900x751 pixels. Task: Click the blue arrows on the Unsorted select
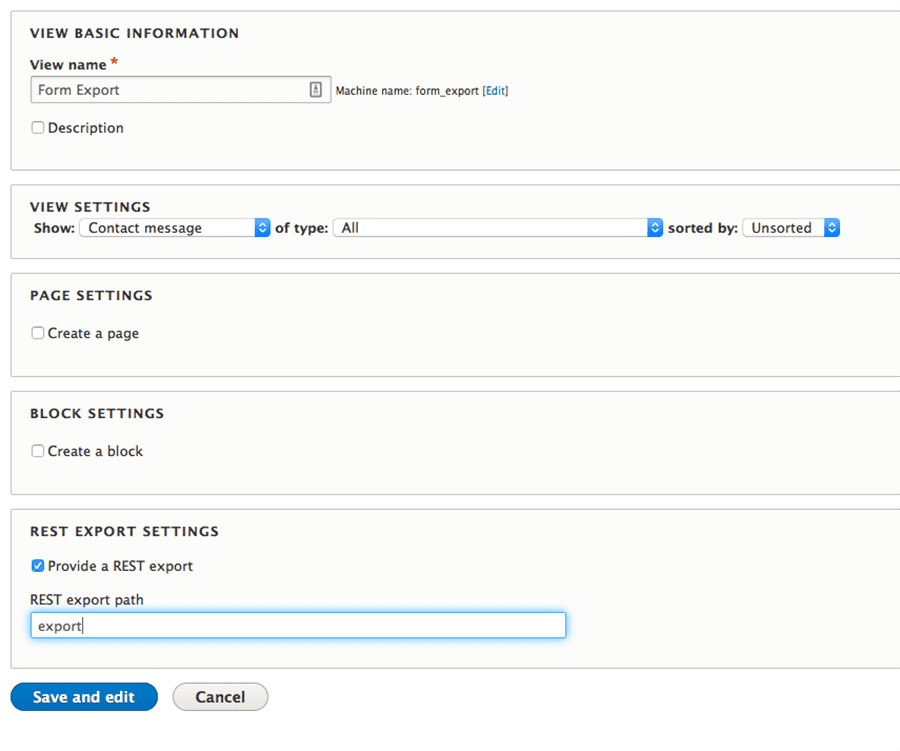pos(832,228)
